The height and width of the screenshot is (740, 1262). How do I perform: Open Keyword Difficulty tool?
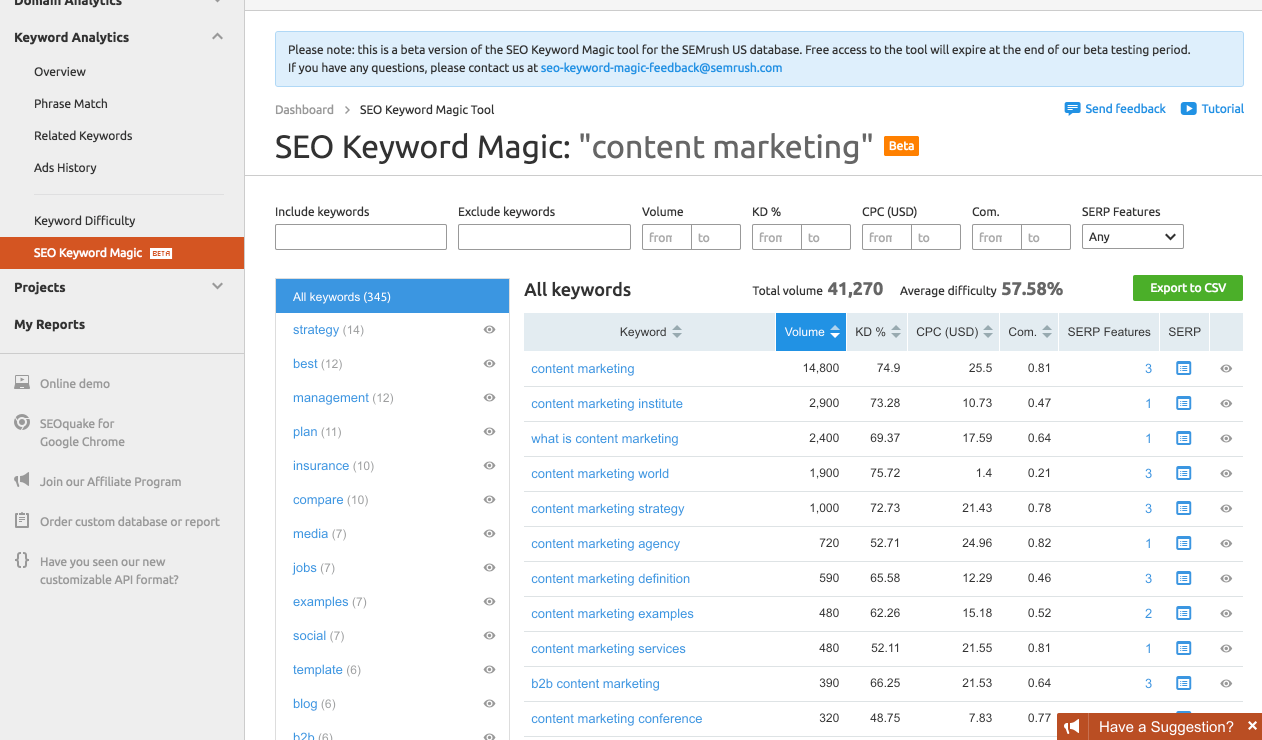tap(85, 221)
